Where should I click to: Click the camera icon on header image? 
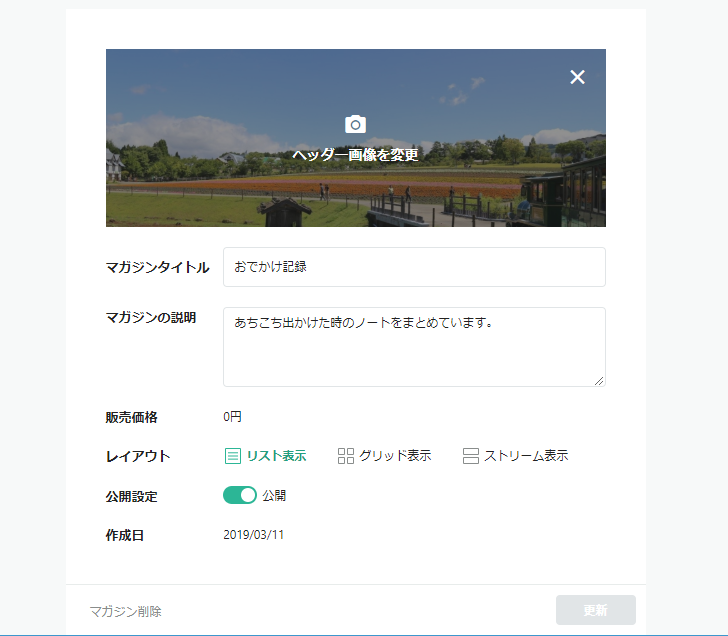tap(355, 124)
